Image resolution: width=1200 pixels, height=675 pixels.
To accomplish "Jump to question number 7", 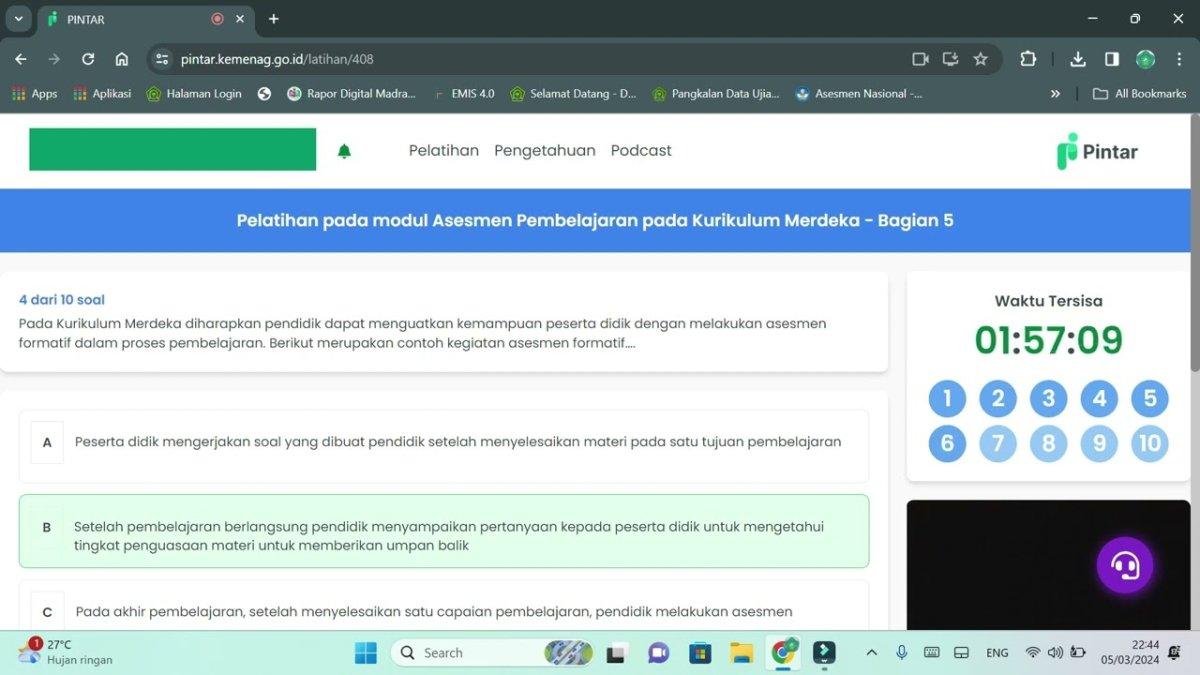I will (x=997, y=443).
